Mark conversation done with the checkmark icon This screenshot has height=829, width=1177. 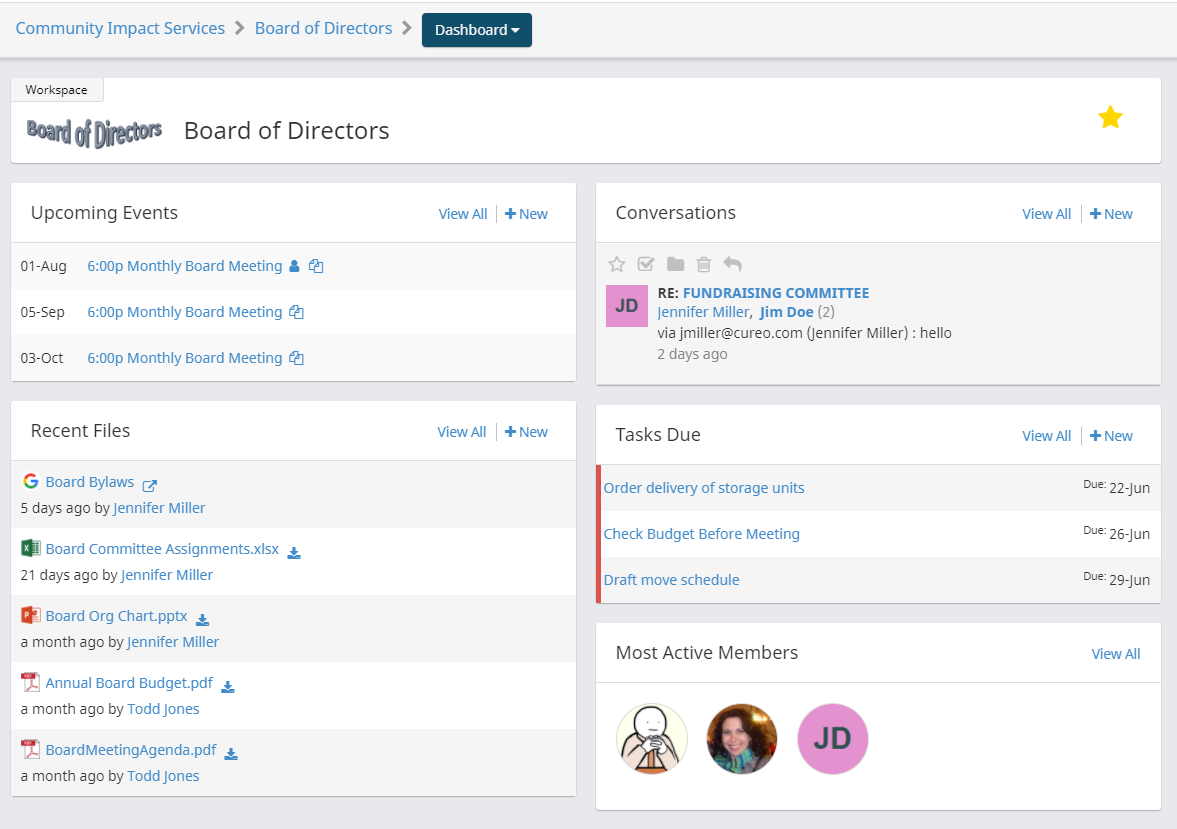pos(646,265)
